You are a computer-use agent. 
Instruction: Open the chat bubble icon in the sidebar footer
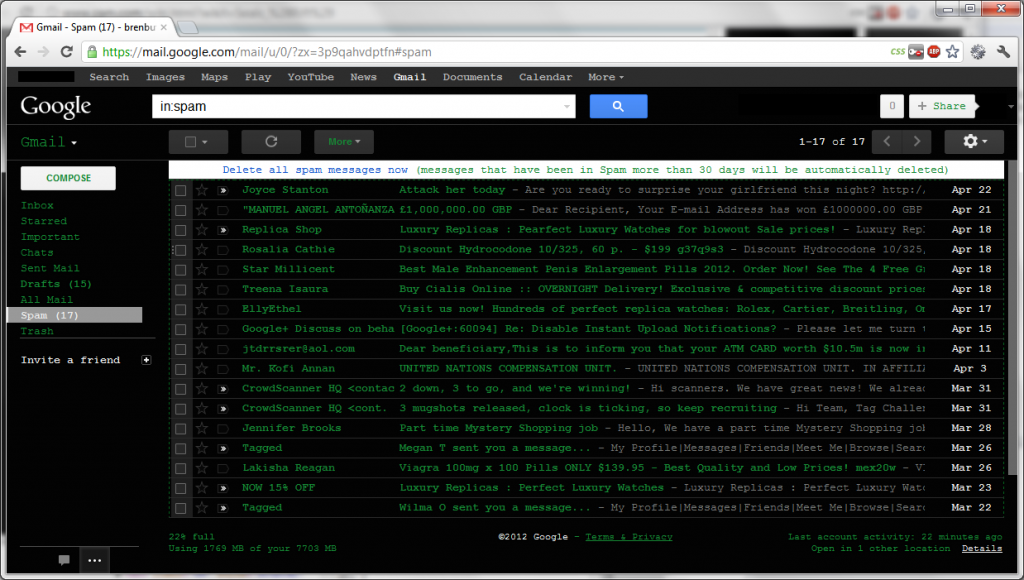[64, 560]
